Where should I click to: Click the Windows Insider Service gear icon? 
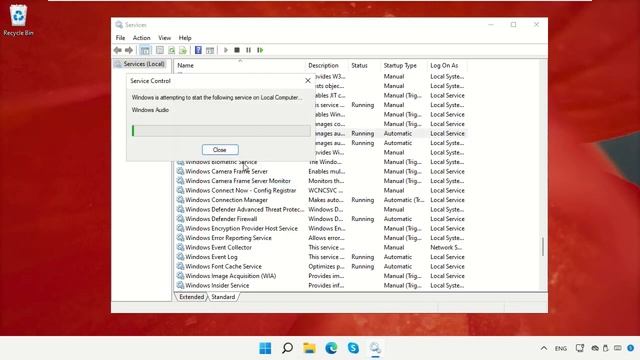pos(180,285)
